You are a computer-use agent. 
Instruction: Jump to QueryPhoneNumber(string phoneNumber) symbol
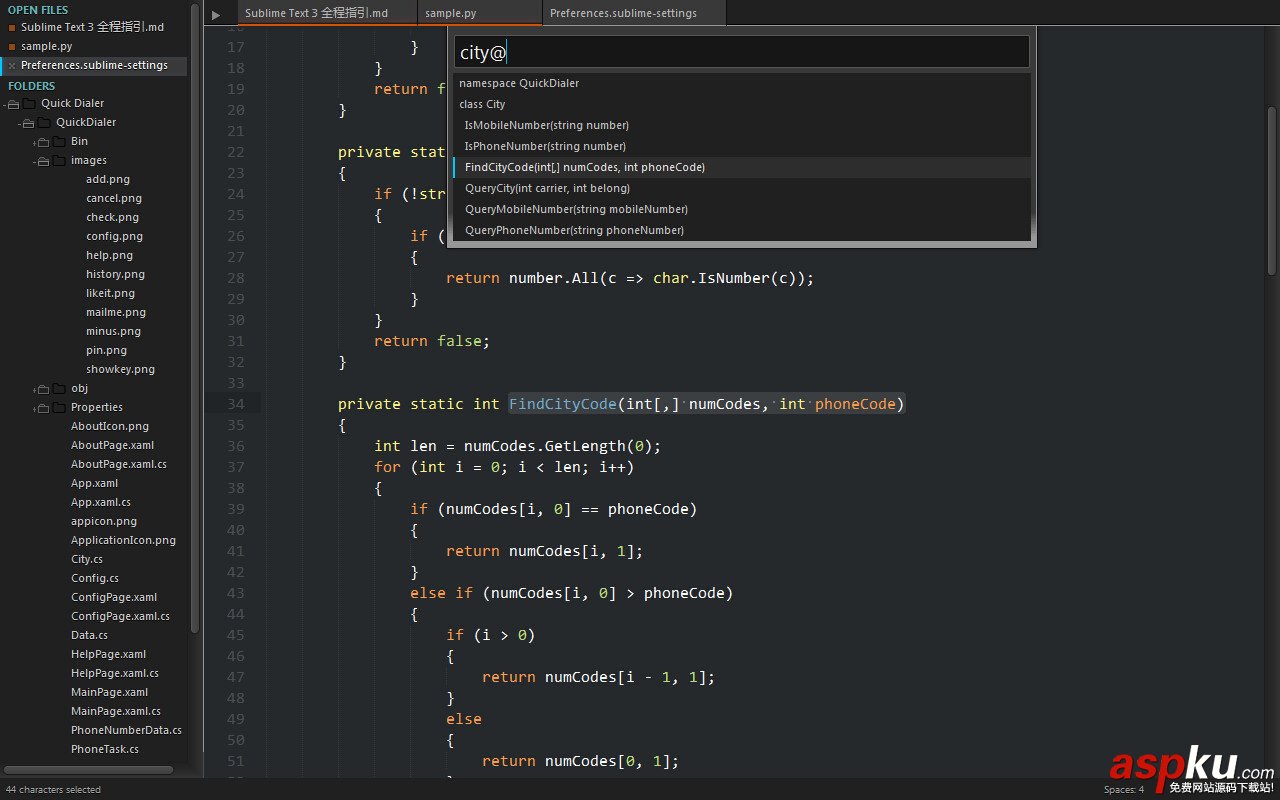point(742,230)
